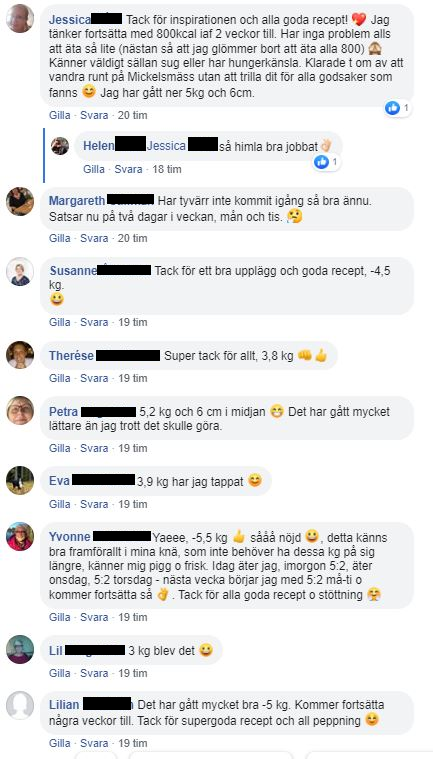The width and height of the screenshot is (433, 759).
Task: Click Lilian's default avatar
Action: [20, 705]
